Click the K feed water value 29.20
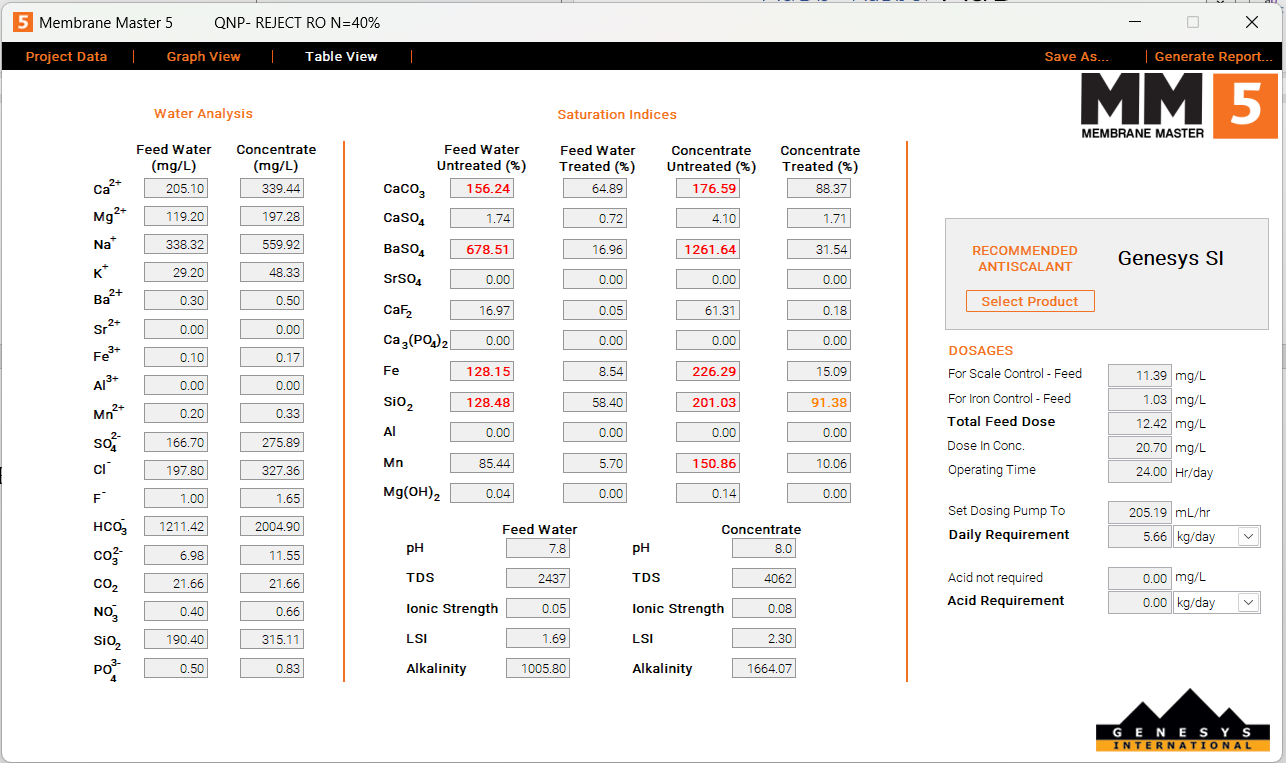Image resolution: width=1286 pixels, height=763 pixels. [176, 272]
